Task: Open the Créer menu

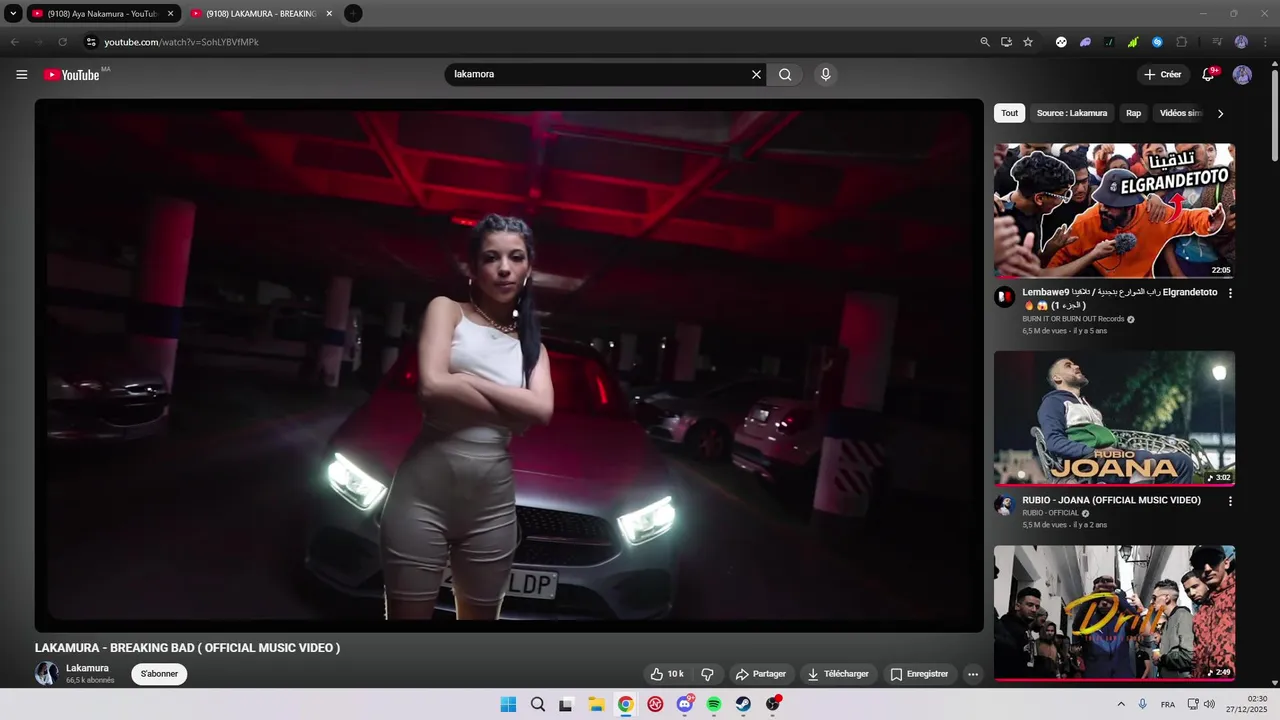Action: [x=1163, y=74]
